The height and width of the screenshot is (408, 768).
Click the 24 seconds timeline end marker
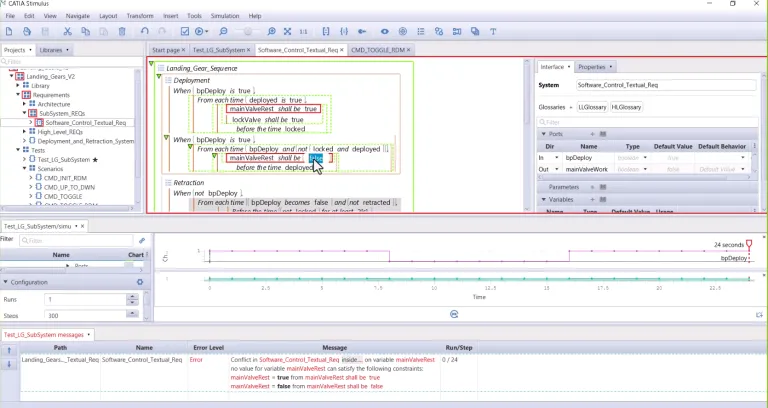(749, 244)
